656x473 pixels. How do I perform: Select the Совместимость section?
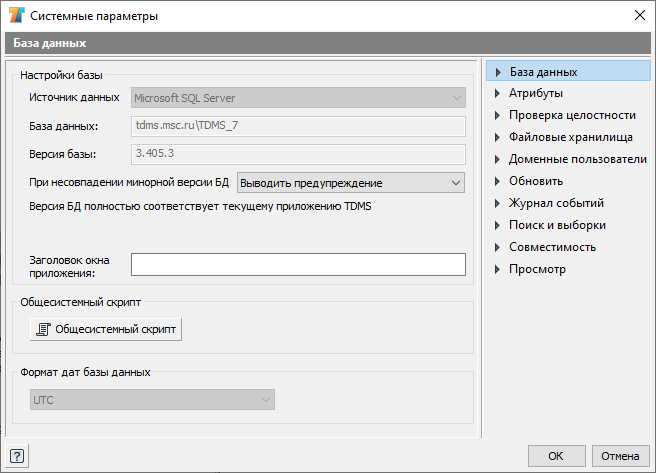coord(552,247)
